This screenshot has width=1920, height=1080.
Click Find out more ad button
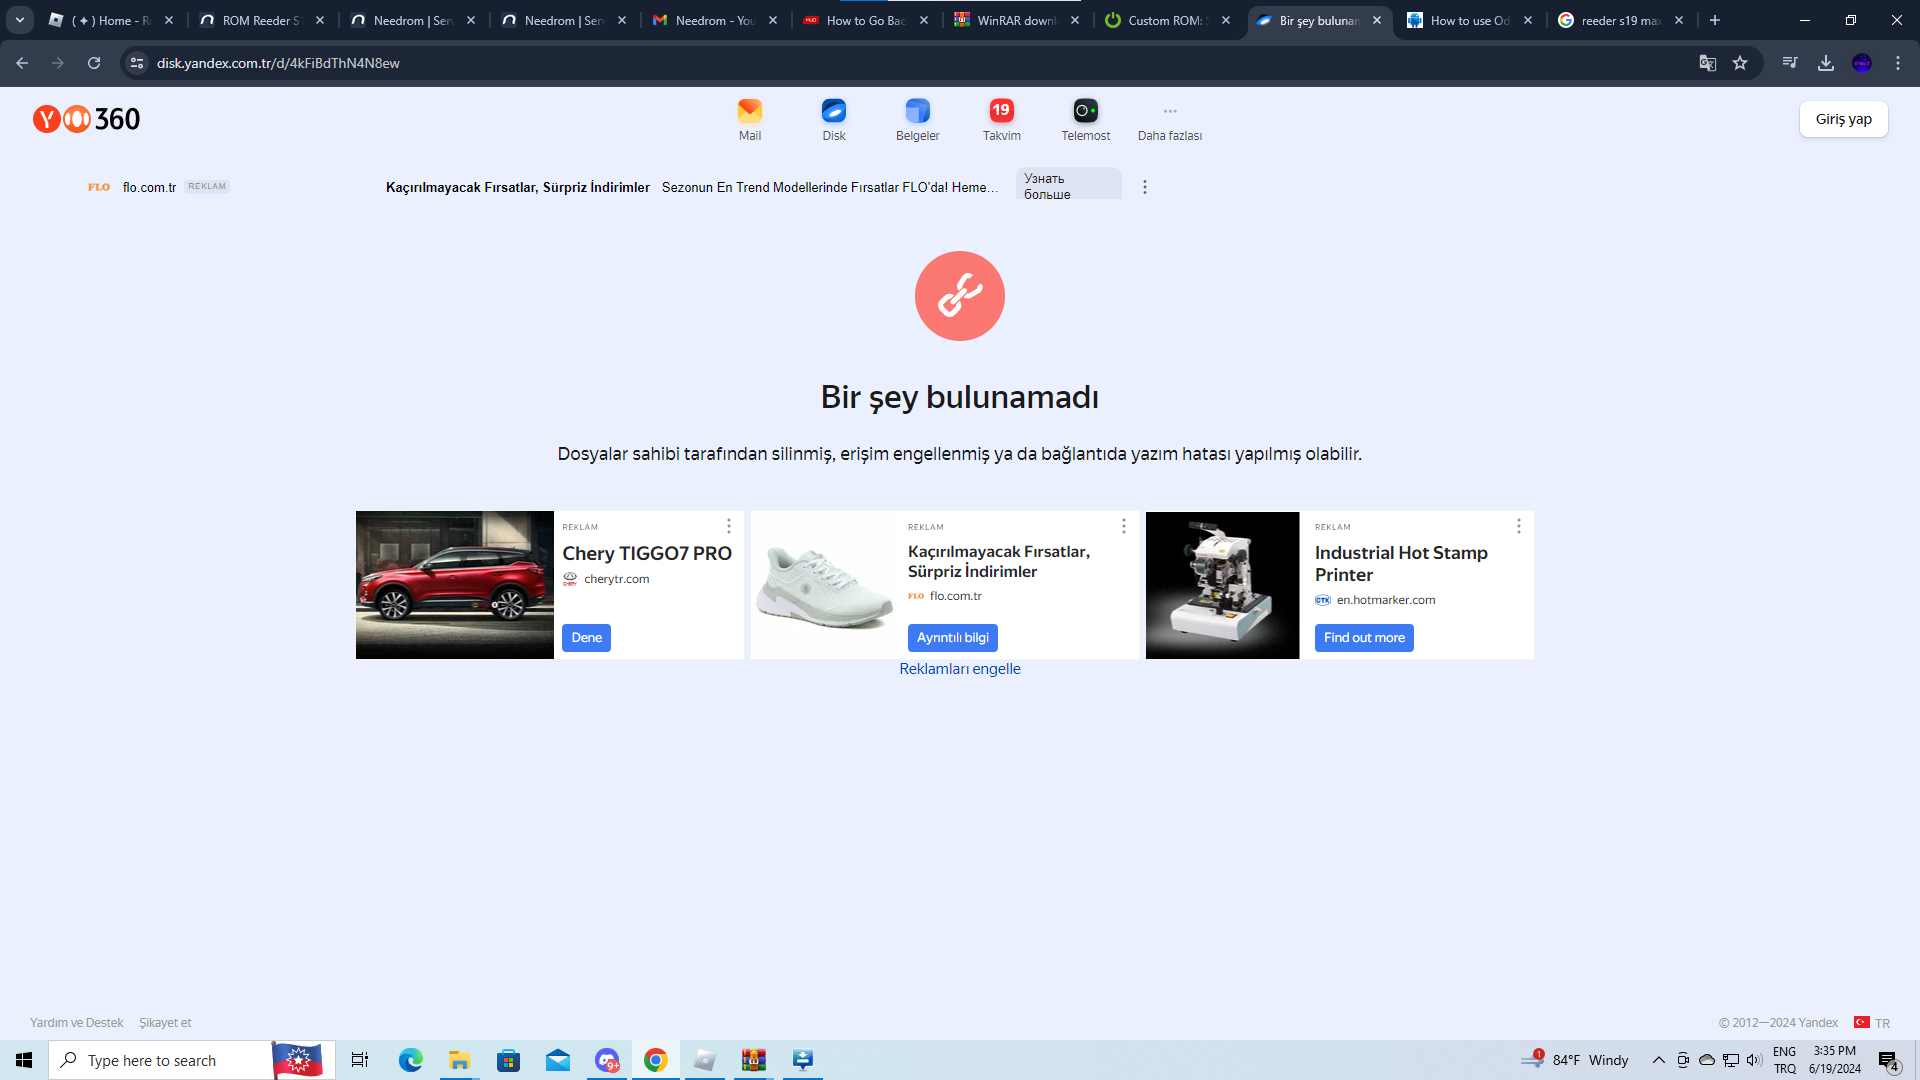pos(1363,638)
